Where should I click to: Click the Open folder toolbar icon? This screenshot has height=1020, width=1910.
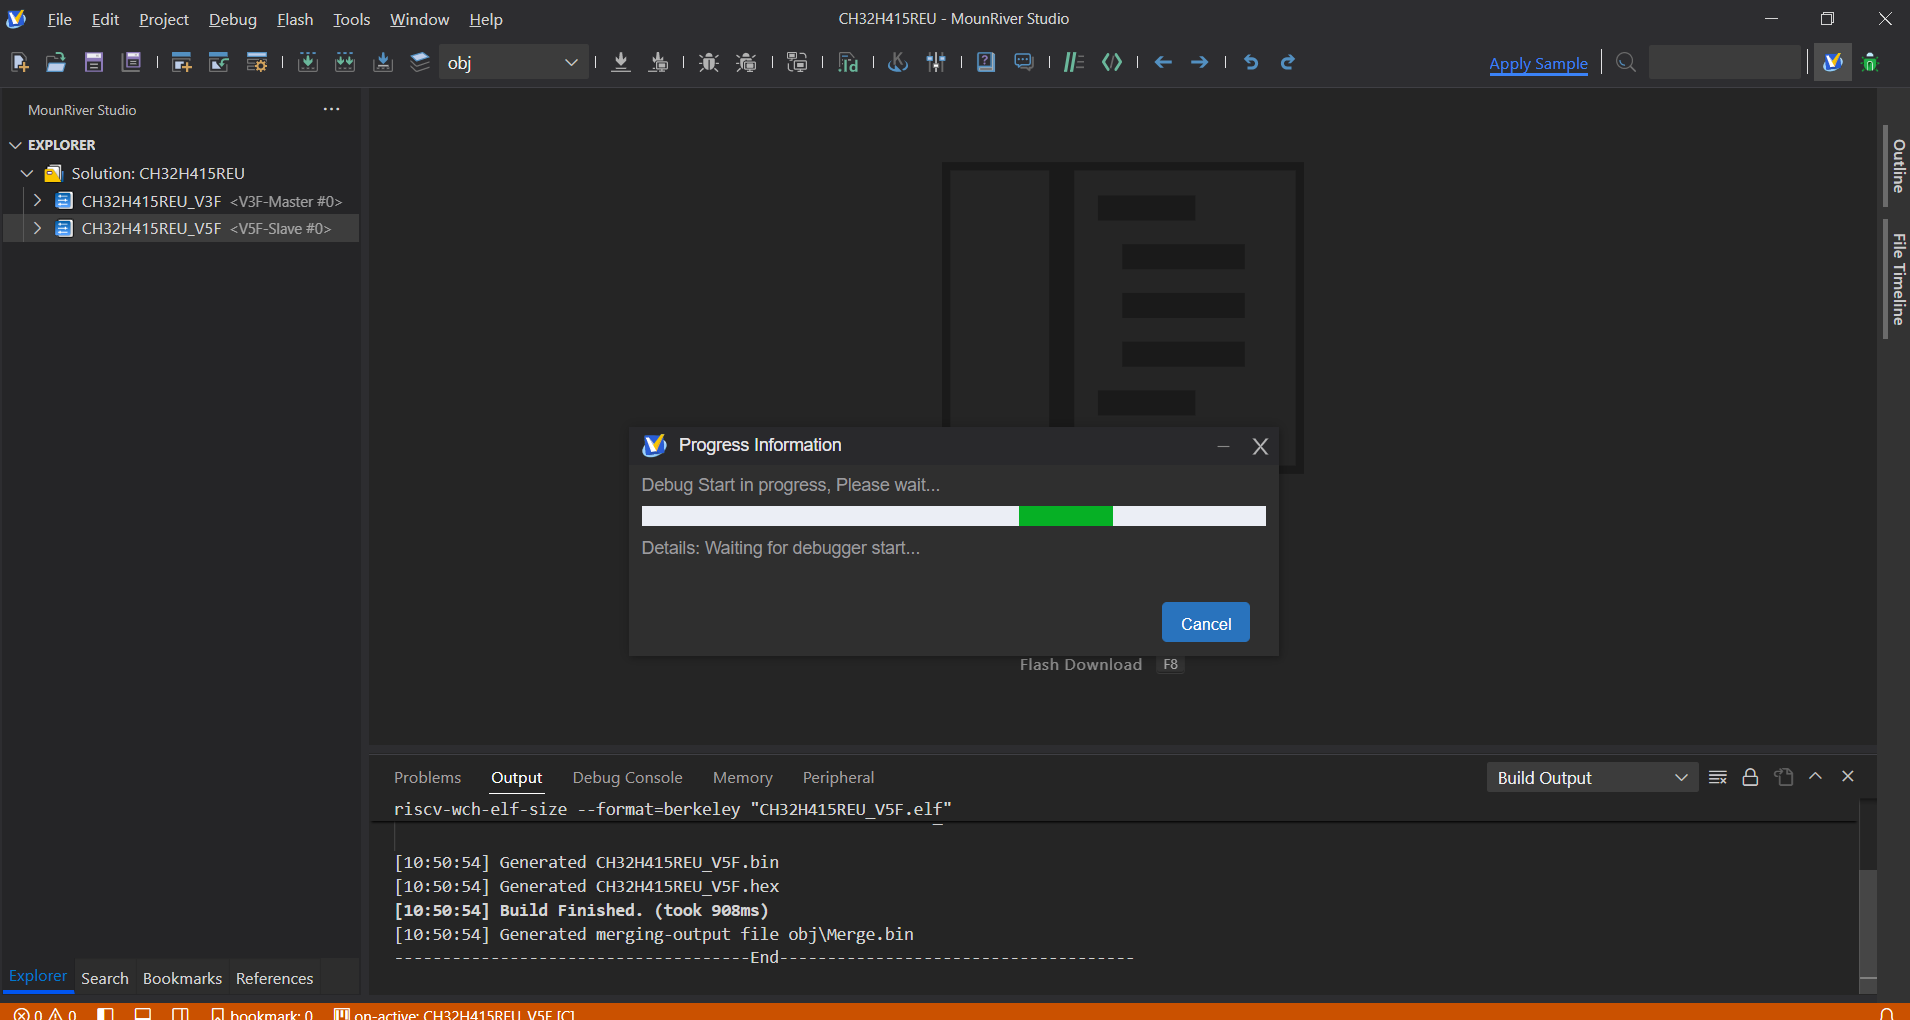(56, 62)
